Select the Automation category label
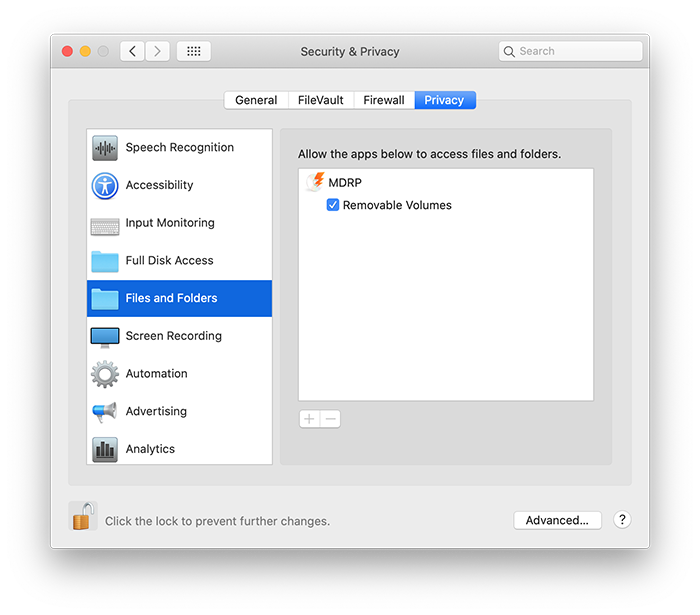700x615 pixels. click(x=157, y=374)
